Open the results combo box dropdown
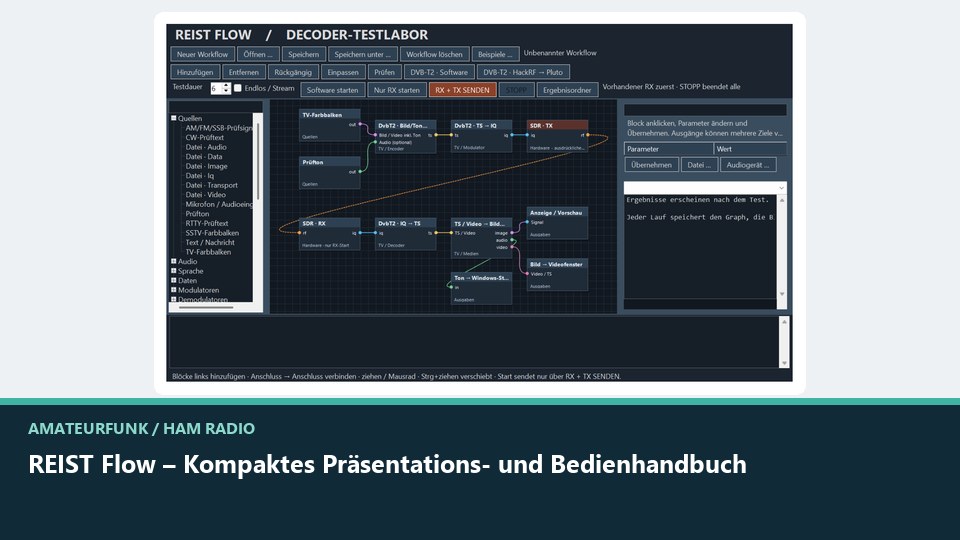960x540 pixels. pos(781,188)
